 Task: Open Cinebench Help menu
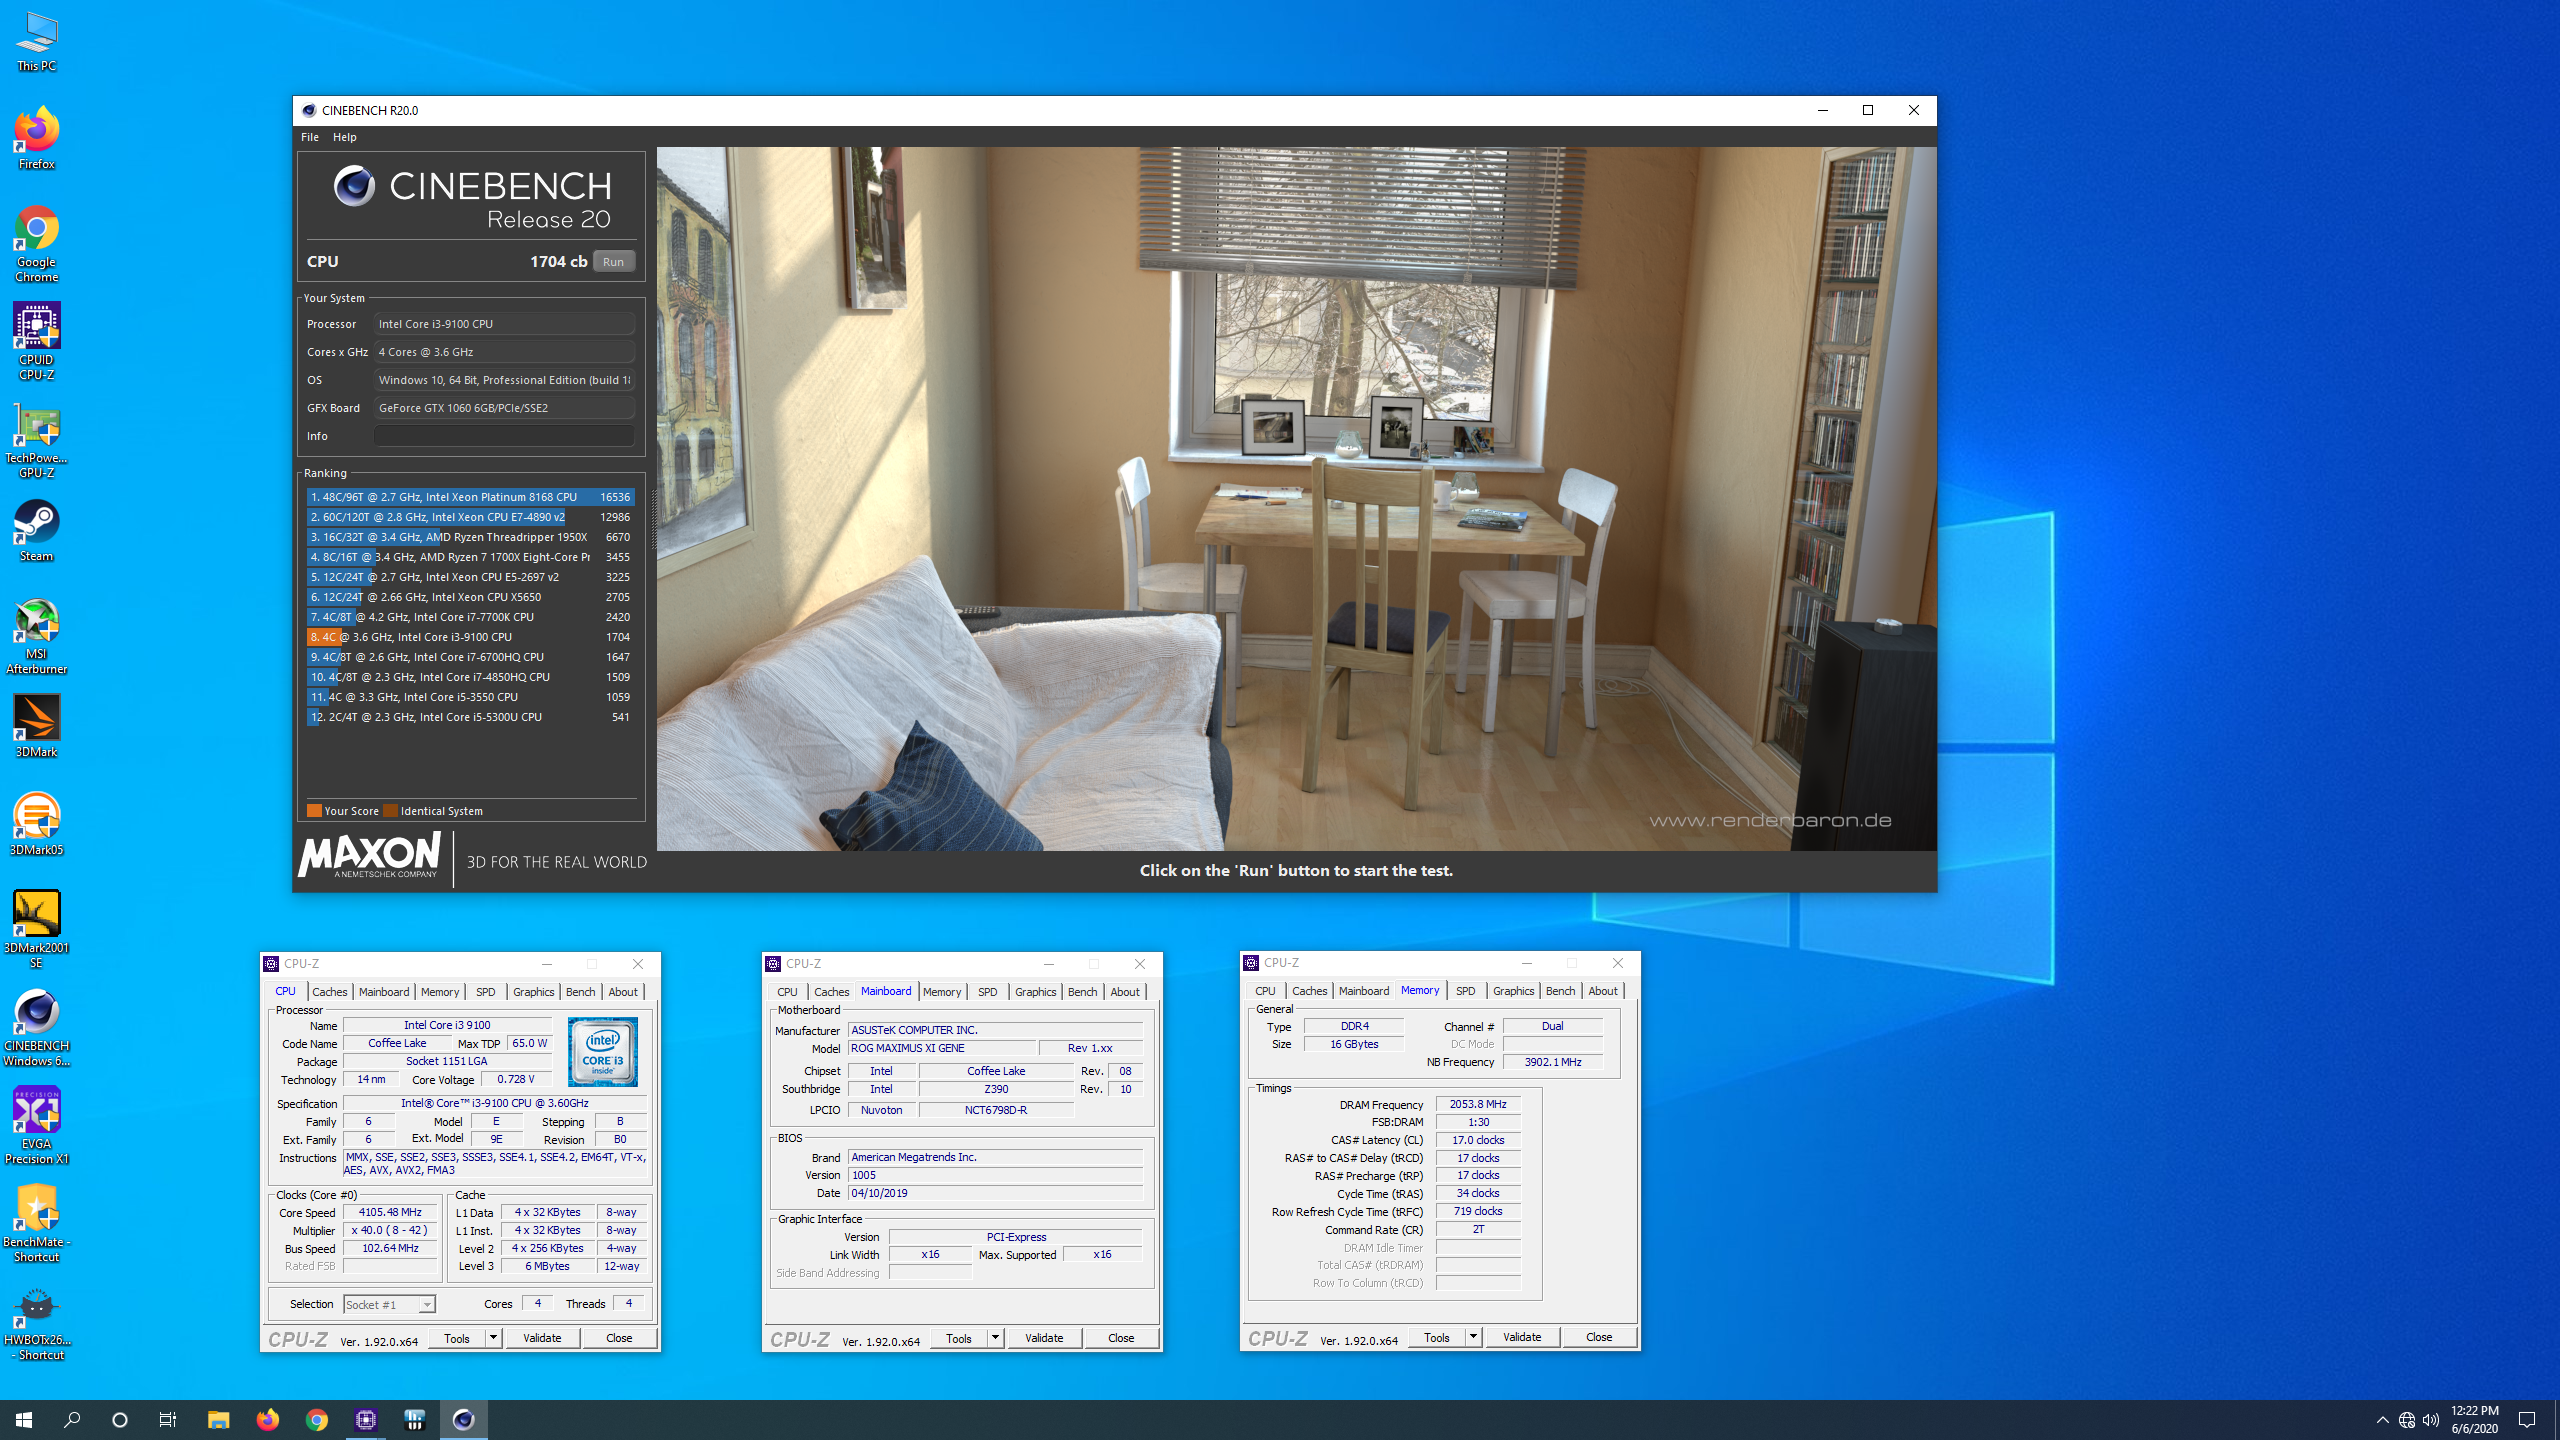click(345, 137)
